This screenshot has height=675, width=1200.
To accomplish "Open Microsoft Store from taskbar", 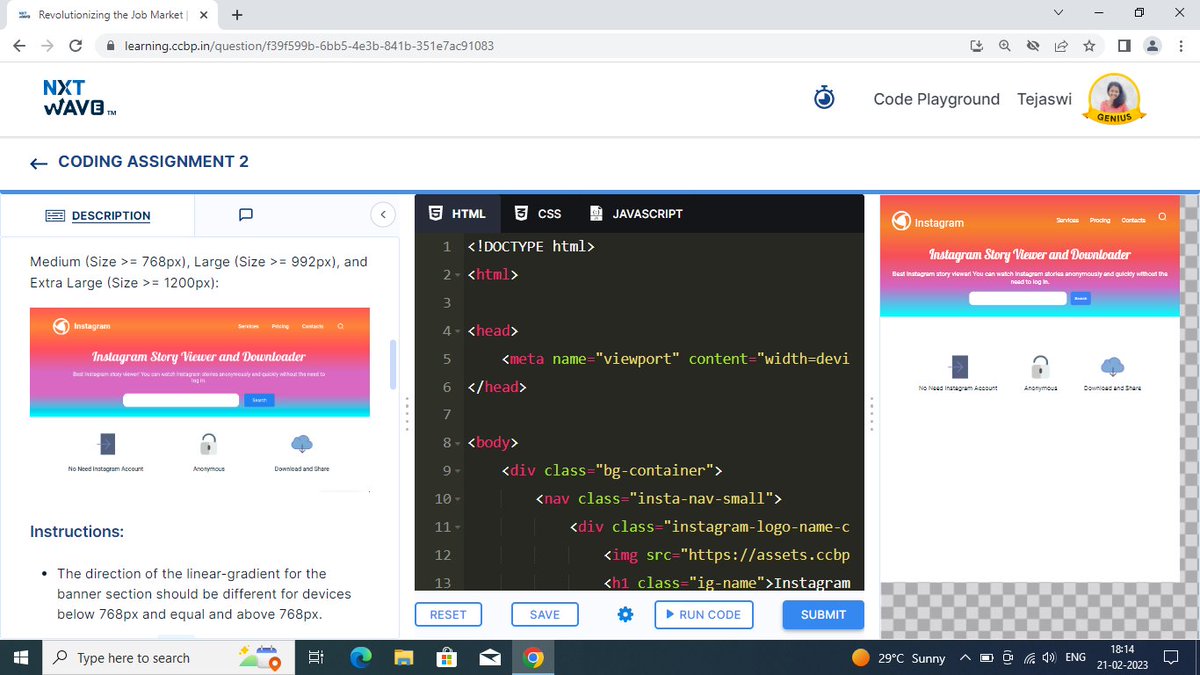I will tap(446, 658).
